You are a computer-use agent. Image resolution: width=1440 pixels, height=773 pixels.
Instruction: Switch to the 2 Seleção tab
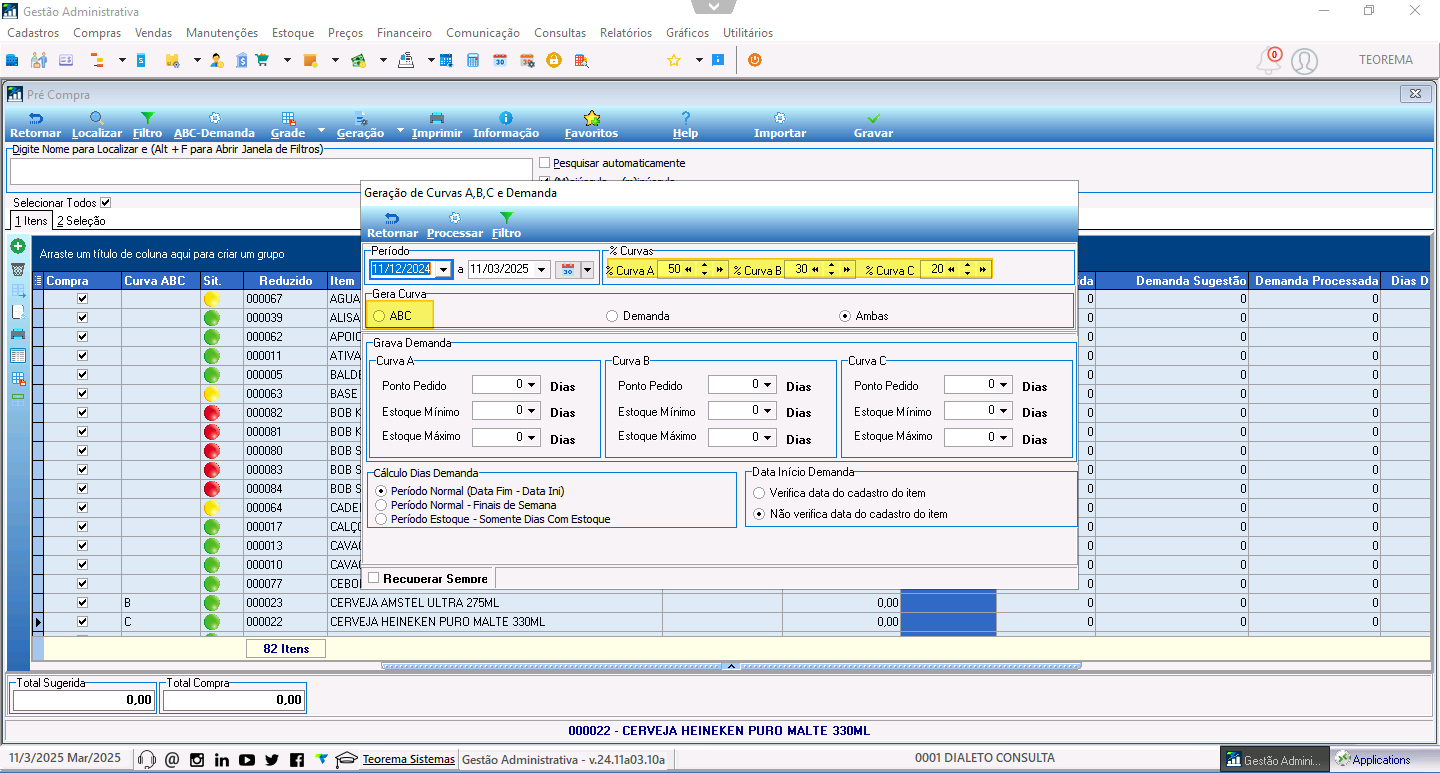81,221
